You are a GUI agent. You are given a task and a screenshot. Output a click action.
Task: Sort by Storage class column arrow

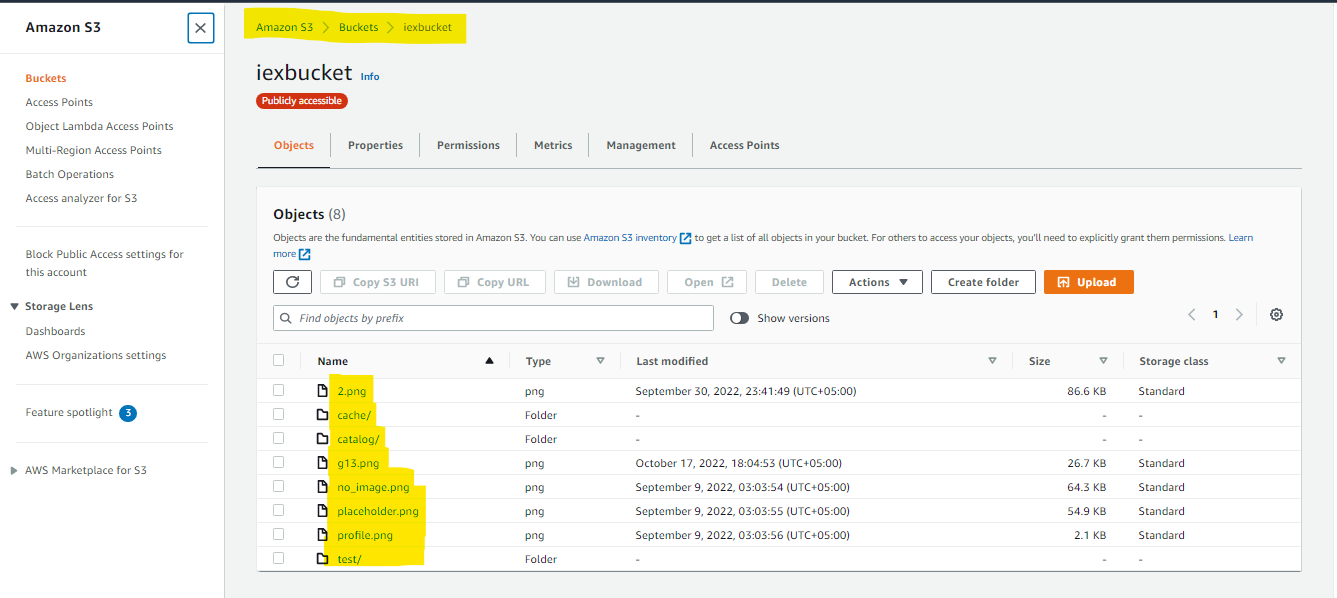pyautogui.click(x=1281, y=361)
